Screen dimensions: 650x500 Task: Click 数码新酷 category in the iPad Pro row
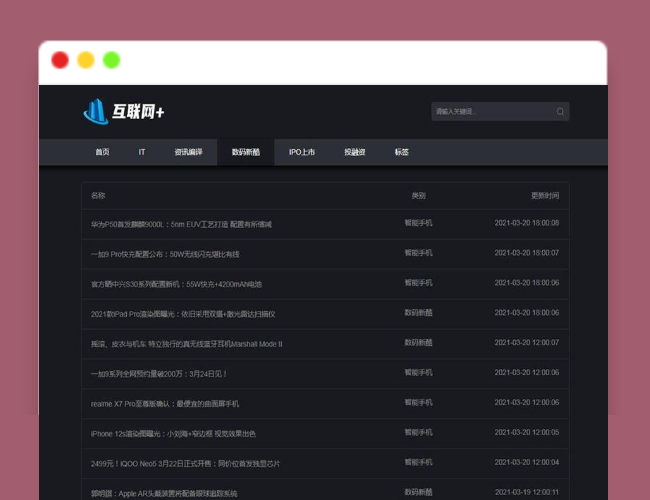tap(419, 313)
